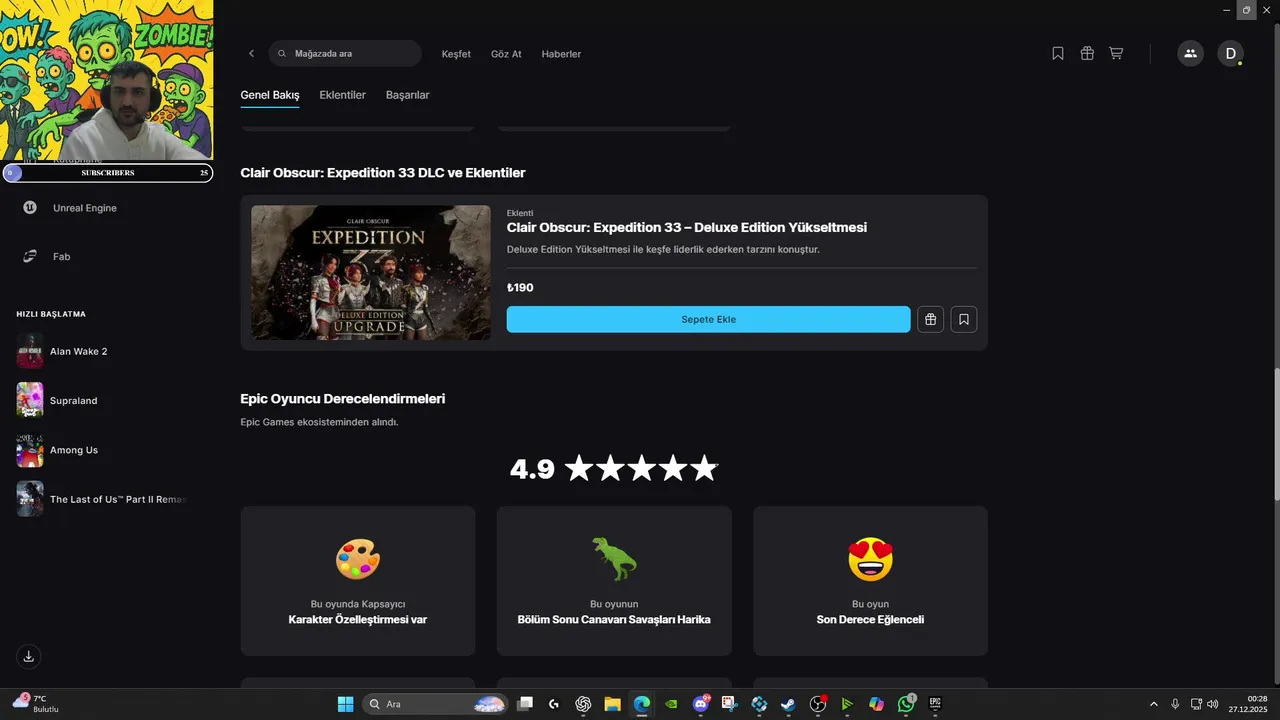The height and width of the screenshot is (720, 1280).
Task: Switch to Başarılar tab
Action: coord(407,95)
